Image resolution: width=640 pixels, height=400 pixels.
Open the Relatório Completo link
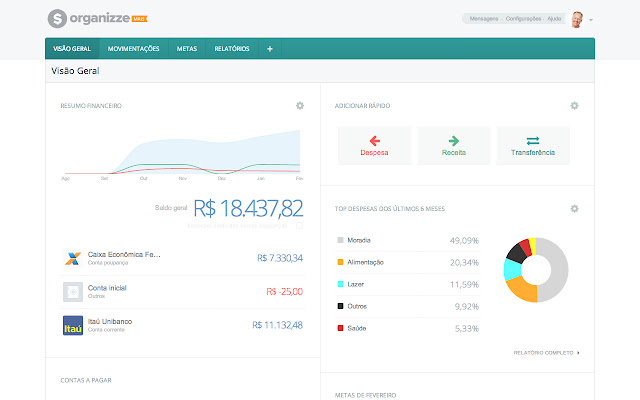(x=546, y=352)
